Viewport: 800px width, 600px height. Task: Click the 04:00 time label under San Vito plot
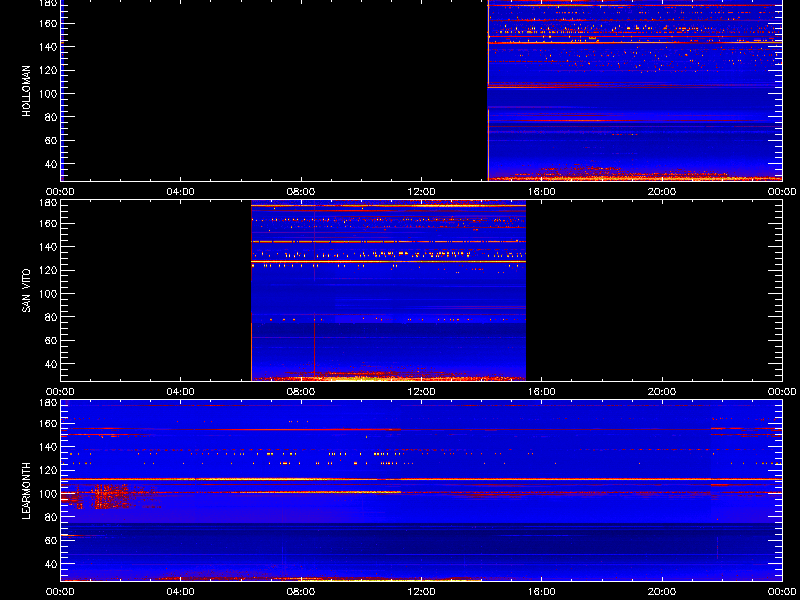181,392
